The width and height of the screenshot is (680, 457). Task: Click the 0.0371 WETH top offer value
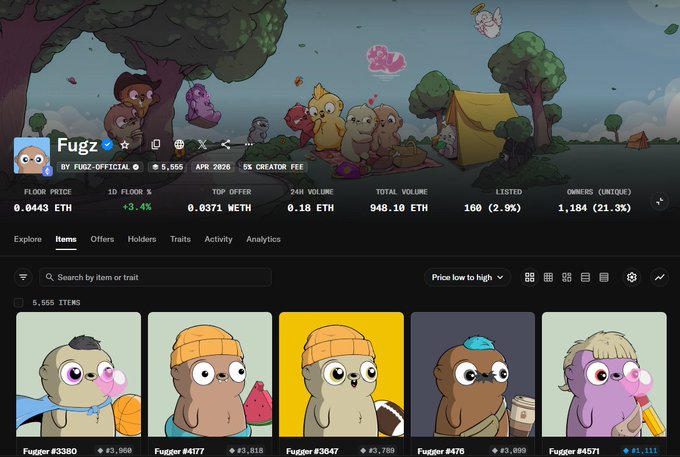(219, 208)
